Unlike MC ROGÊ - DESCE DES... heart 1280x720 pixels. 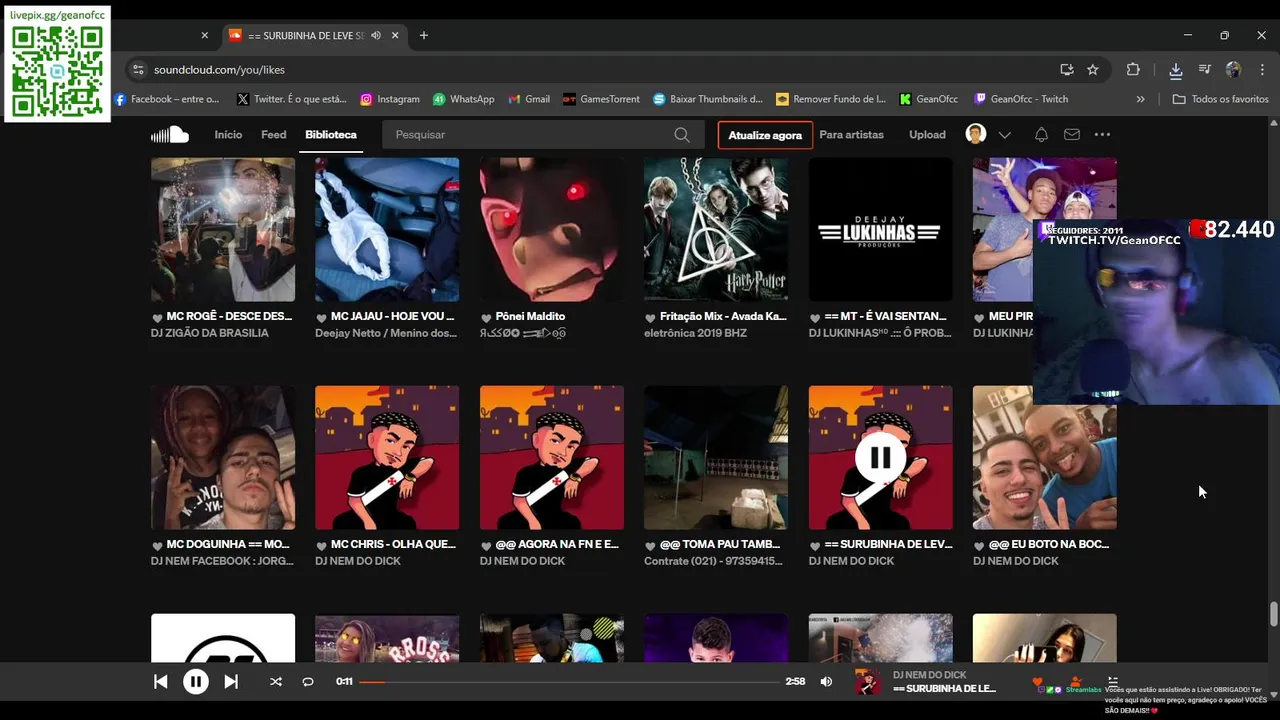point(157,317)
